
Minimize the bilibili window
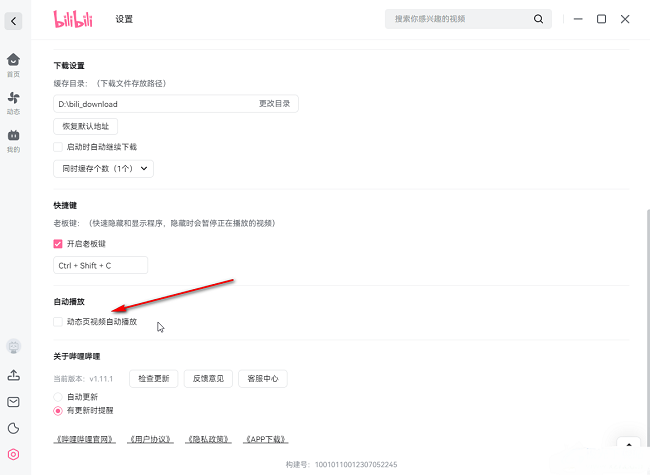tap(578, 19)
